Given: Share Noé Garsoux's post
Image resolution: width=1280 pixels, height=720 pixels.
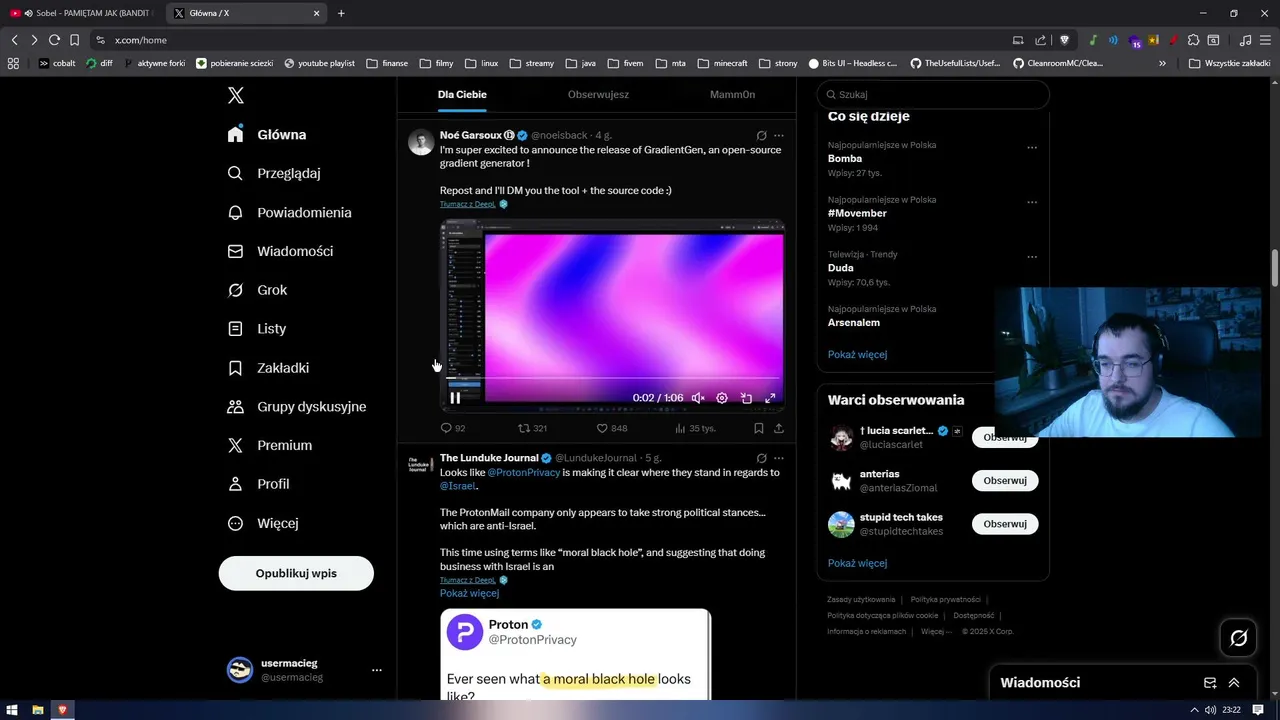Looking at the screenshot, I should [779, 428].
